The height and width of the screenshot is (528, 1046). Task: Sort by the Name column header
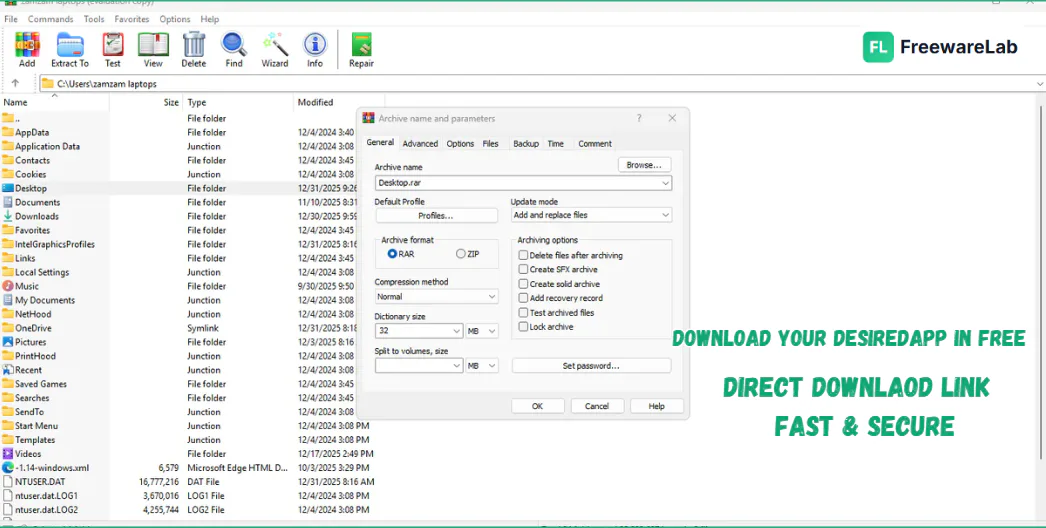(15, 102)
